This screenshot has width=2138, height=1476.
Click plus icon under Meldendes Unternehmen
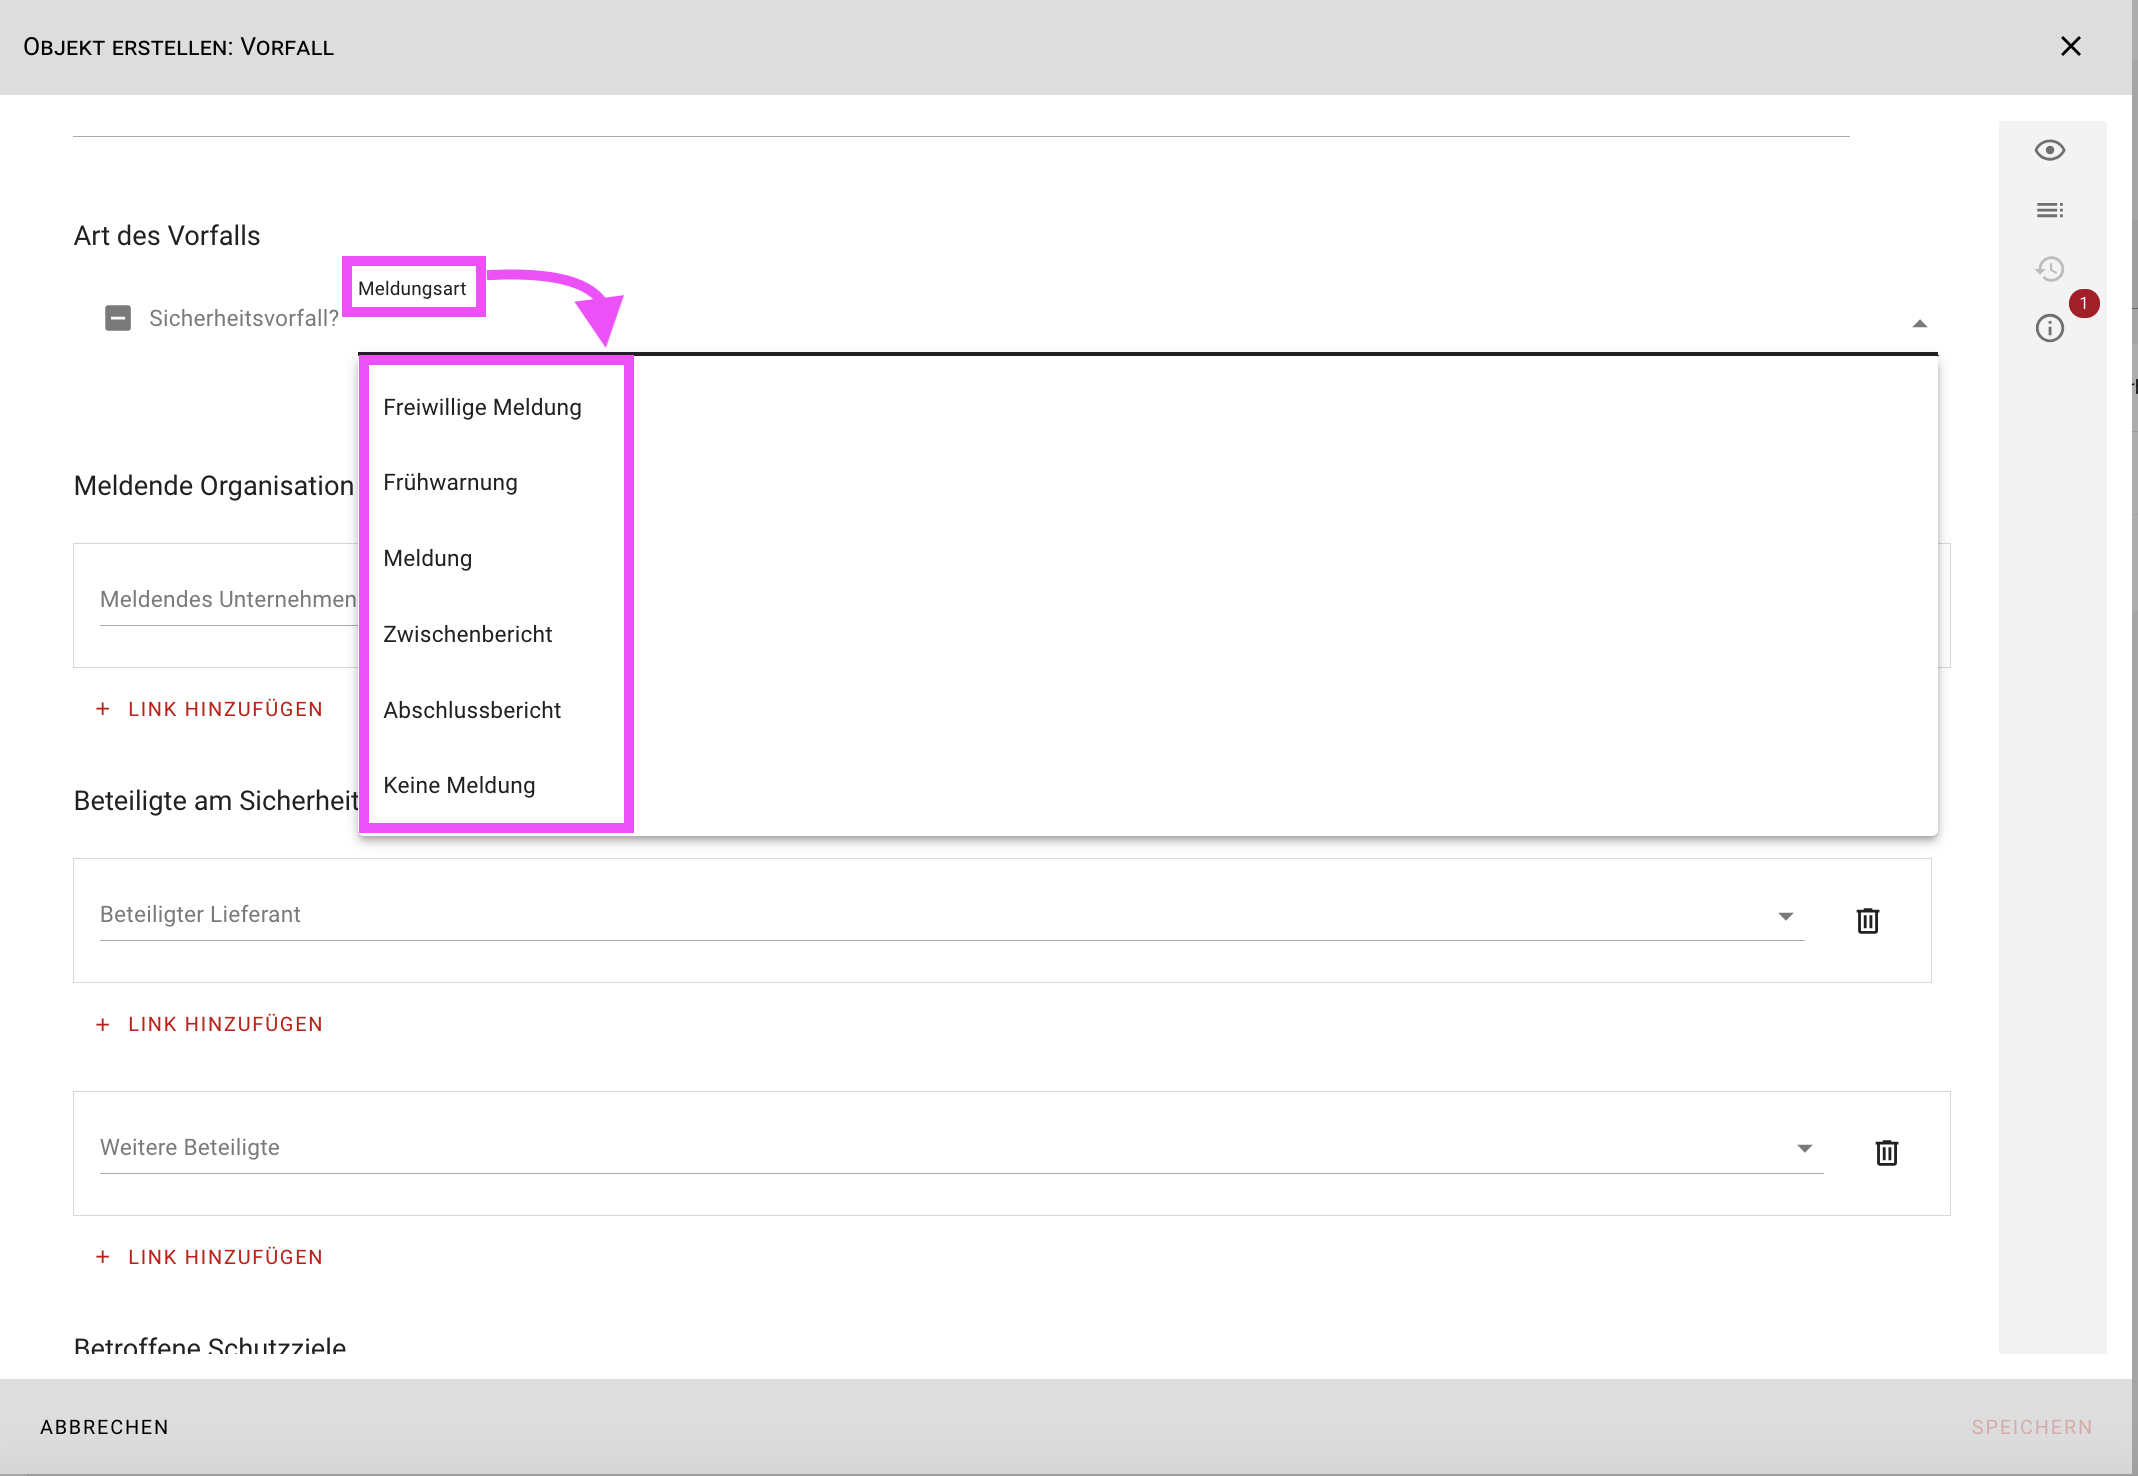click(102, 709)
